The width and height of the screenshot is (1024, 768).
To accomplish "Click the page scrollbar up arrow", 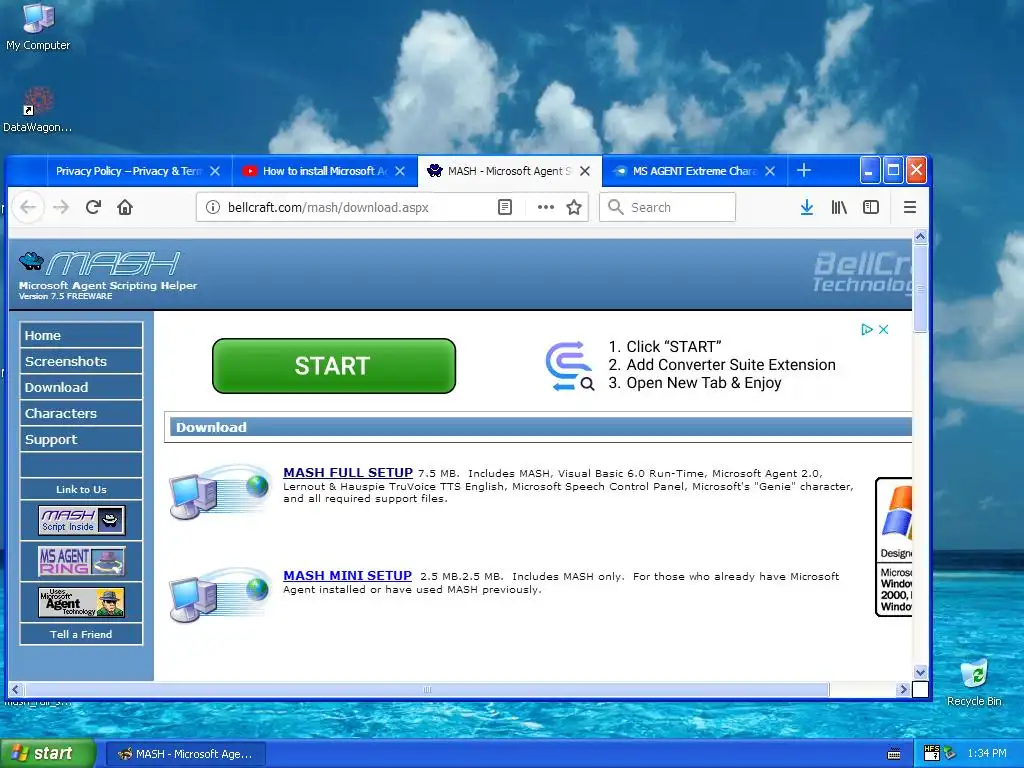I will tap(920, 236).
